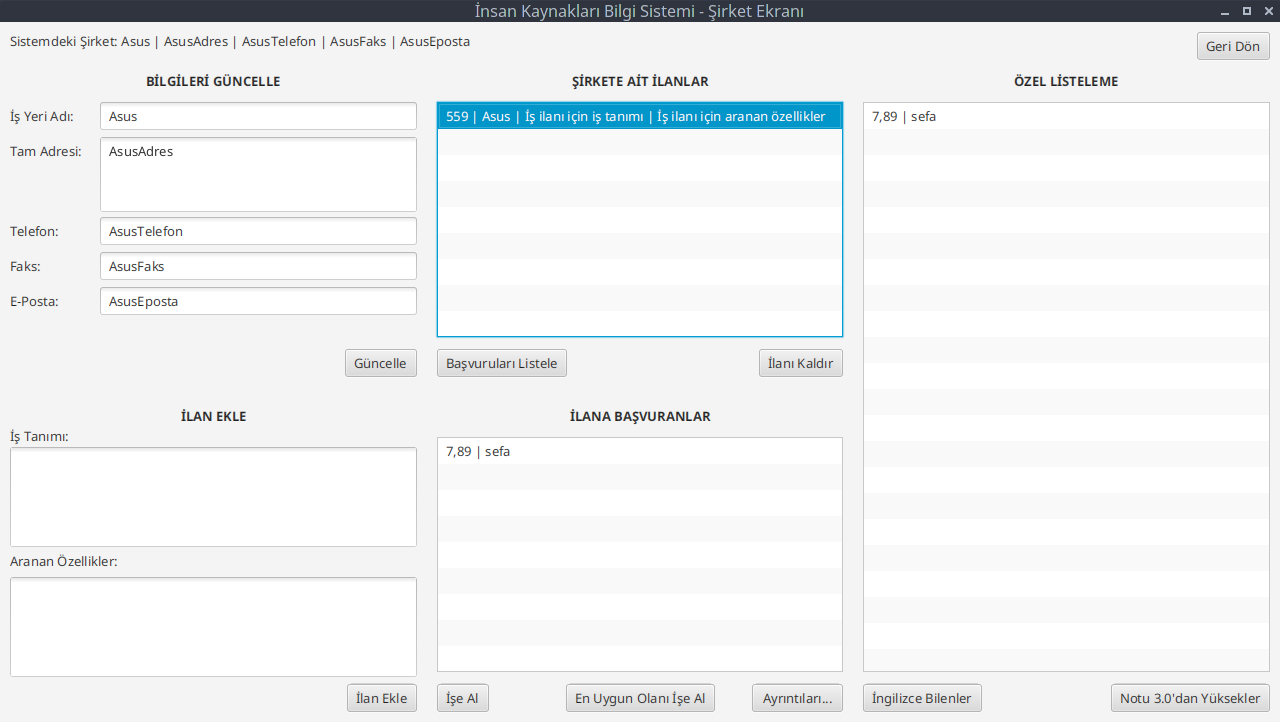Click the Geri Dön button
The width and height of the screenshot is (1280, 722).
[1233, 46]
